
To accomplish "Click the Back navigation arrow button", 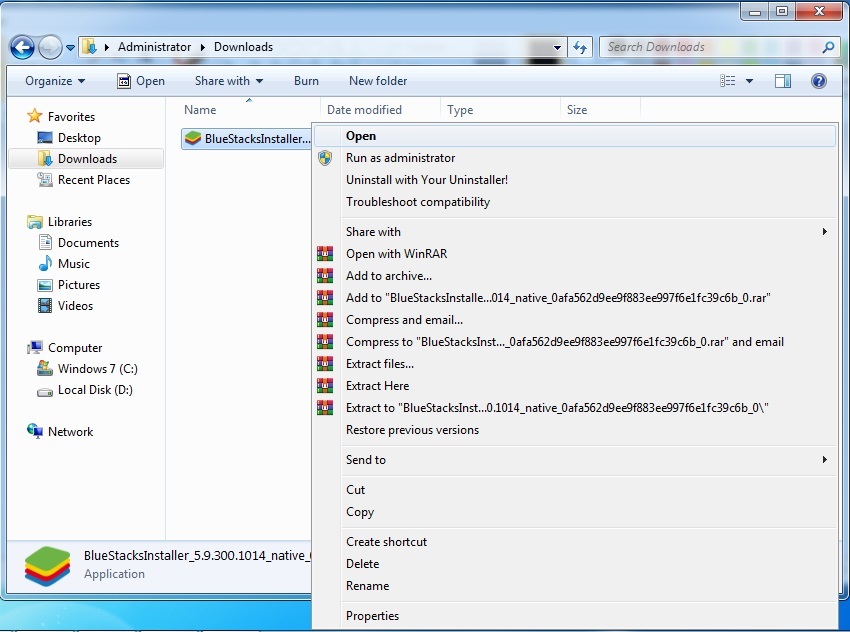I will (22, 47).
